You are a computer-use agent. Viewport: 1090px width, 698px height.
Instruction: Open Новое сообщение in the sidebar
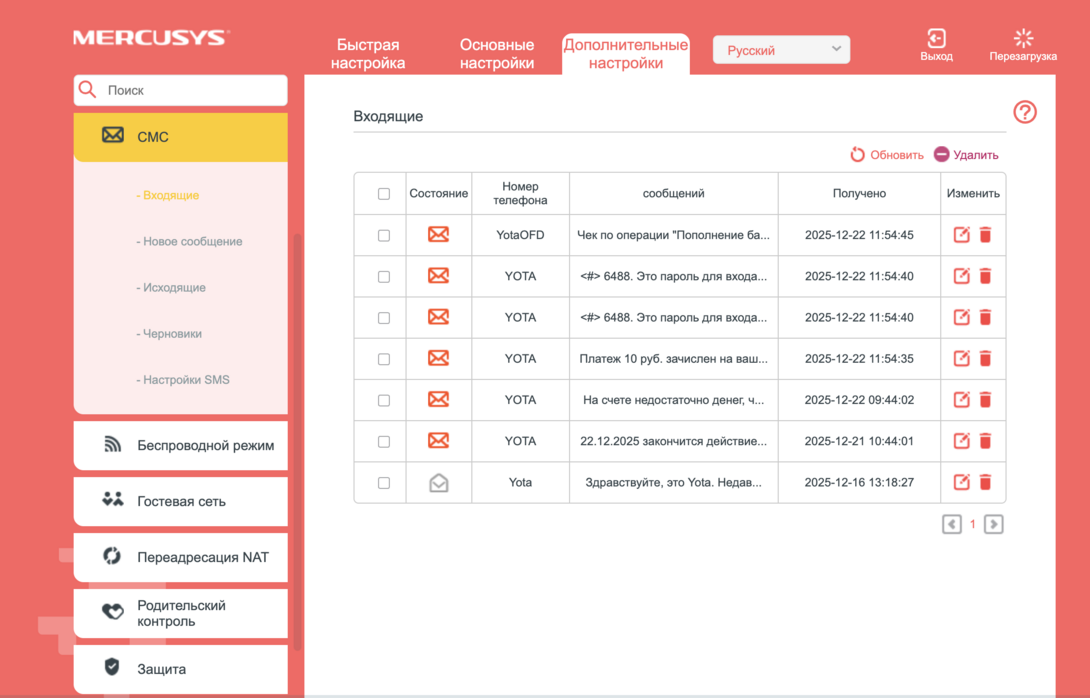coord(192,241)
